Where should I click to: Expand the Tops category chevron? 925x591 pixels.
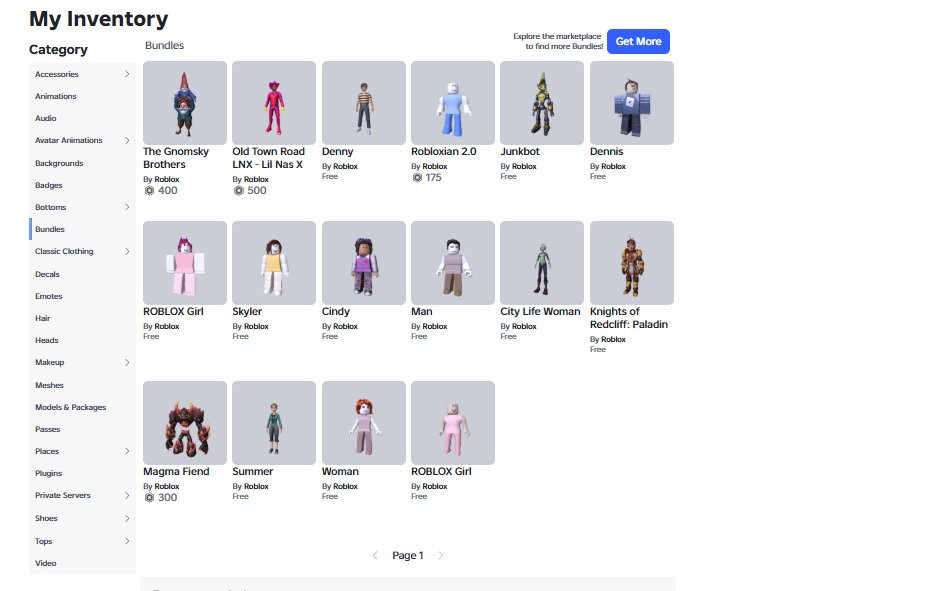[127, 541]
